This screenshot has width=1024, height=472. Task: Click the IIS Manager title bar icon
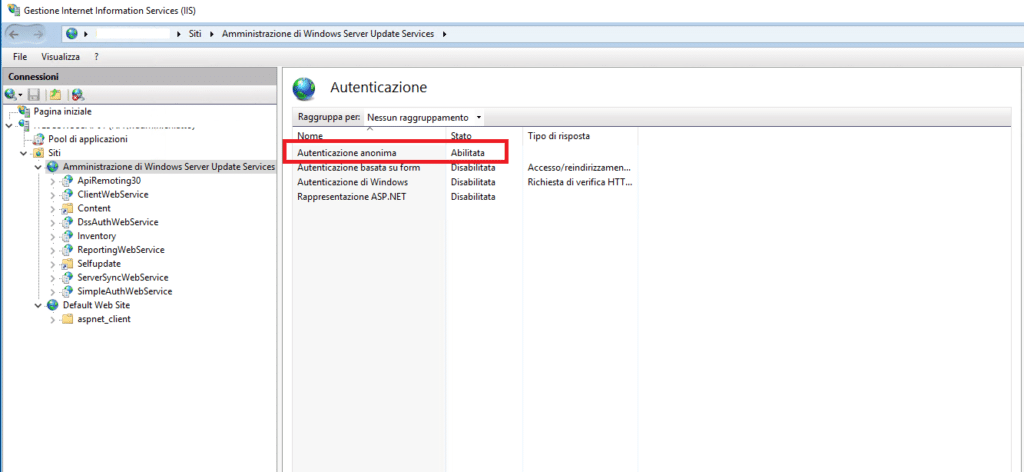click(x=12, y=10)
